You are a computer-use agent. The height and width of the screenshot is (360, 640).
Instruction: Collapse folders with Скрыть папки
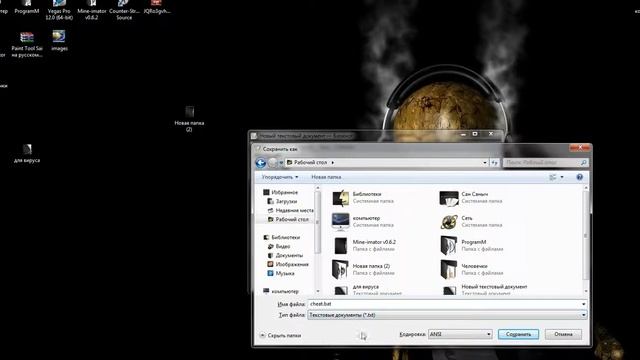(x=281, y=336)
